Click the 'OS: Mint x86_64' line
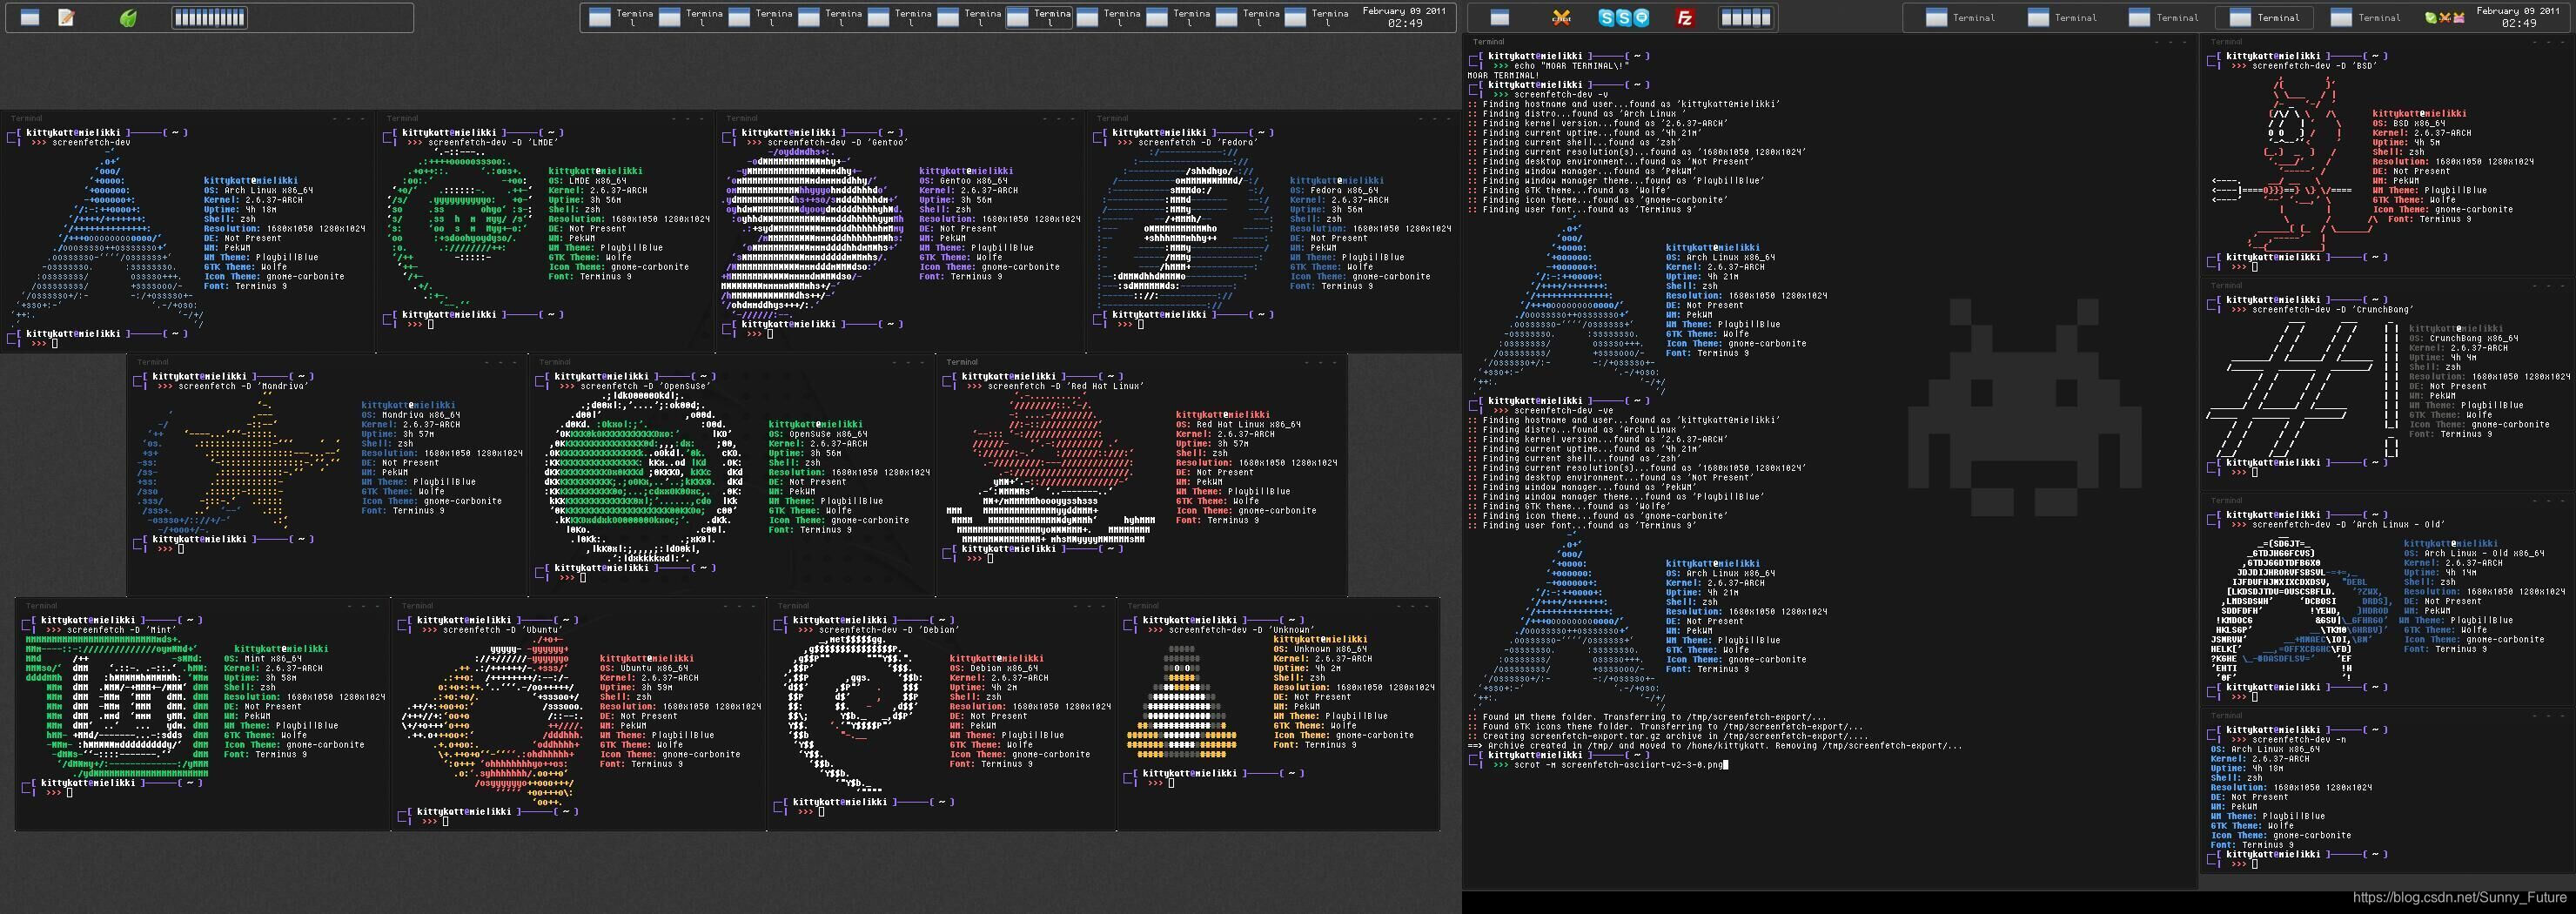 point(263,659)
